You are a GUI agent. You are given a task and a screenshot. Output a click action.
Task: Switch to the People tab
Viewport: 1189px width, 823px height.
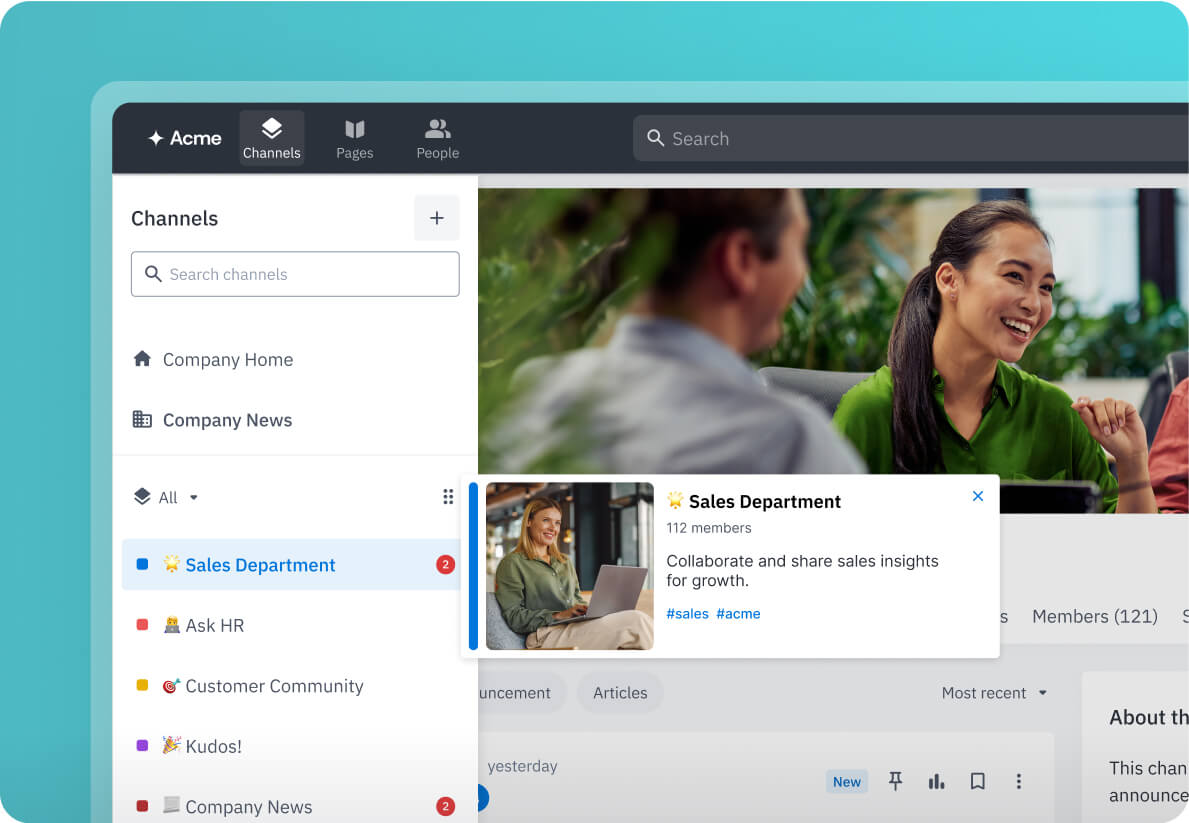437,138
